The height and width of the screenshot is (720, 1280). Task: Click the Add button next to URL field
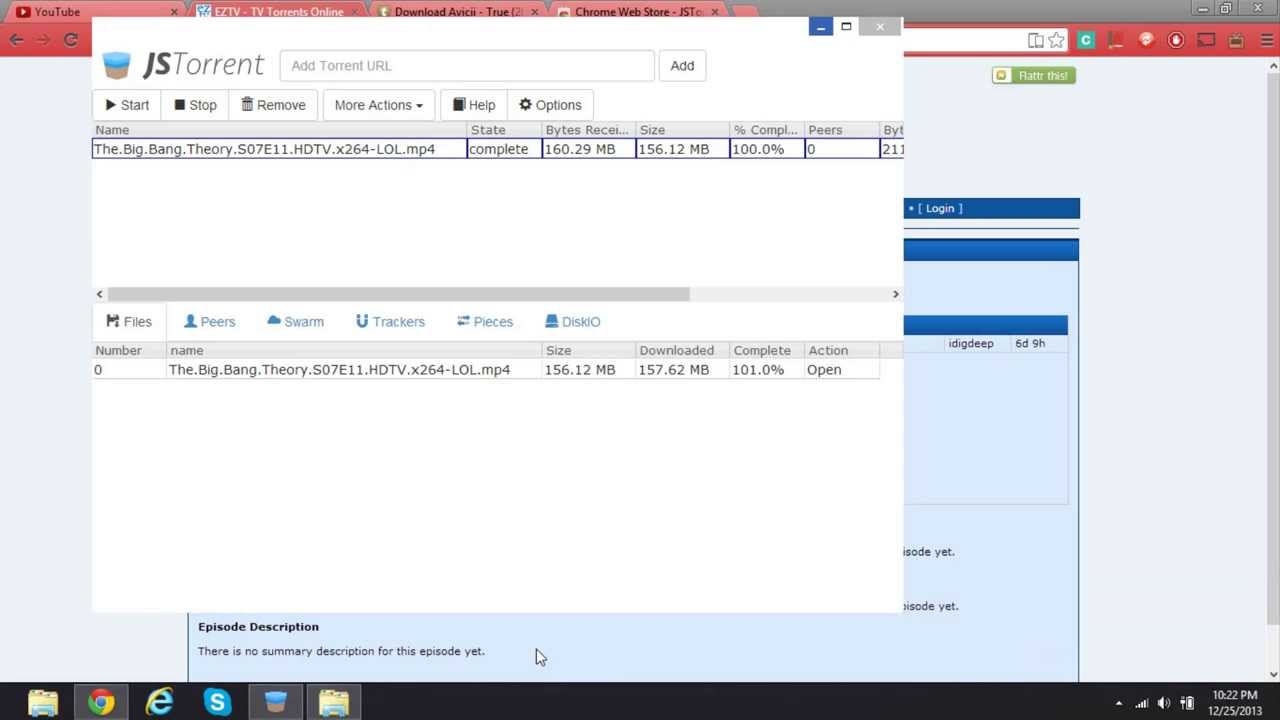[x=682, y=66]
